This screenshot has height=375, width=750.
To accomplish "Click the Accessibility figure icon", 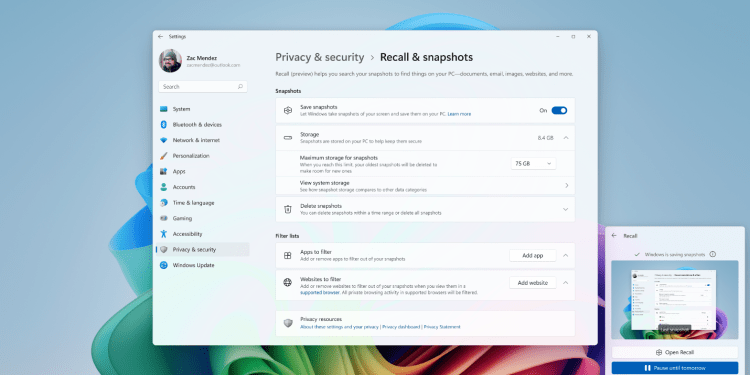I will tap(164, 234).
